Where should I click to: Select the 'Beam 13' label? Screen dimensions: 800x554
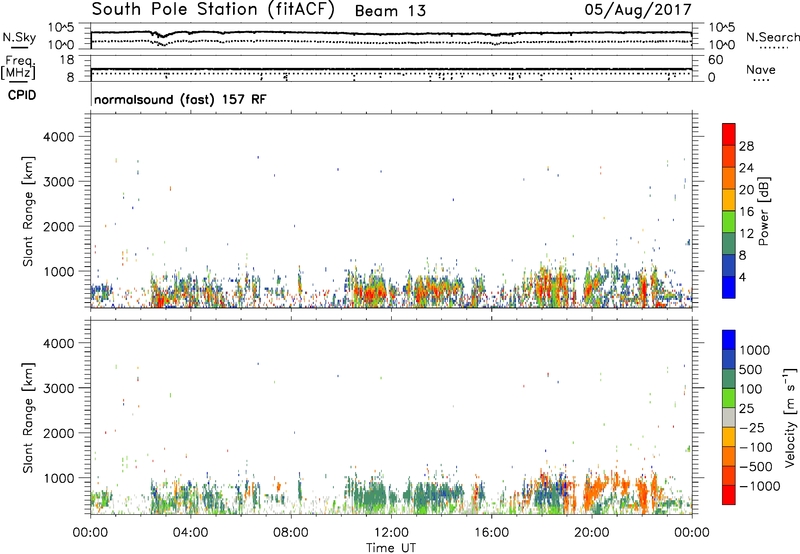(390, 11)
